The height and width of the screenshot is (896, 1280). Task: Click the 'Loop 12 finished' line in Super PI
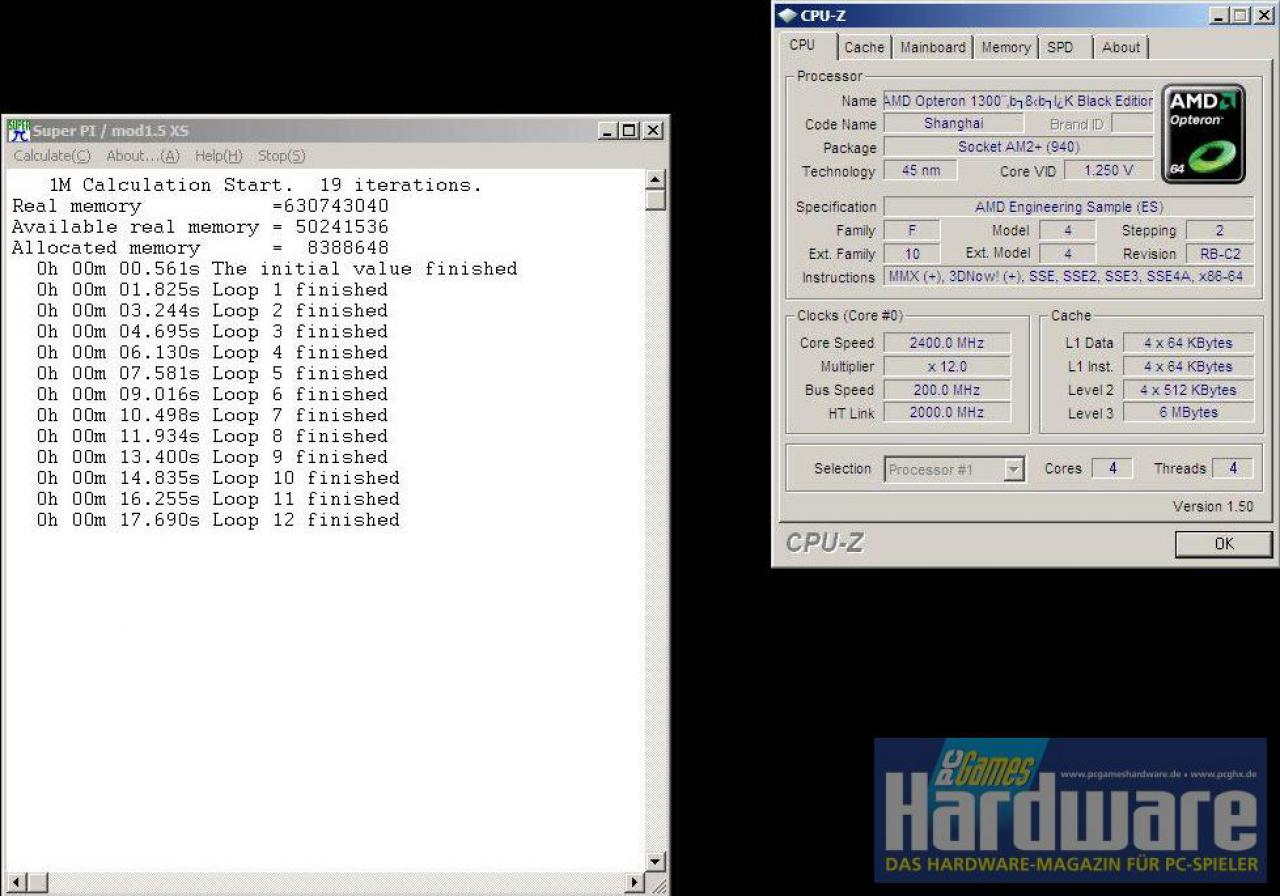click(x=218, y=520)
